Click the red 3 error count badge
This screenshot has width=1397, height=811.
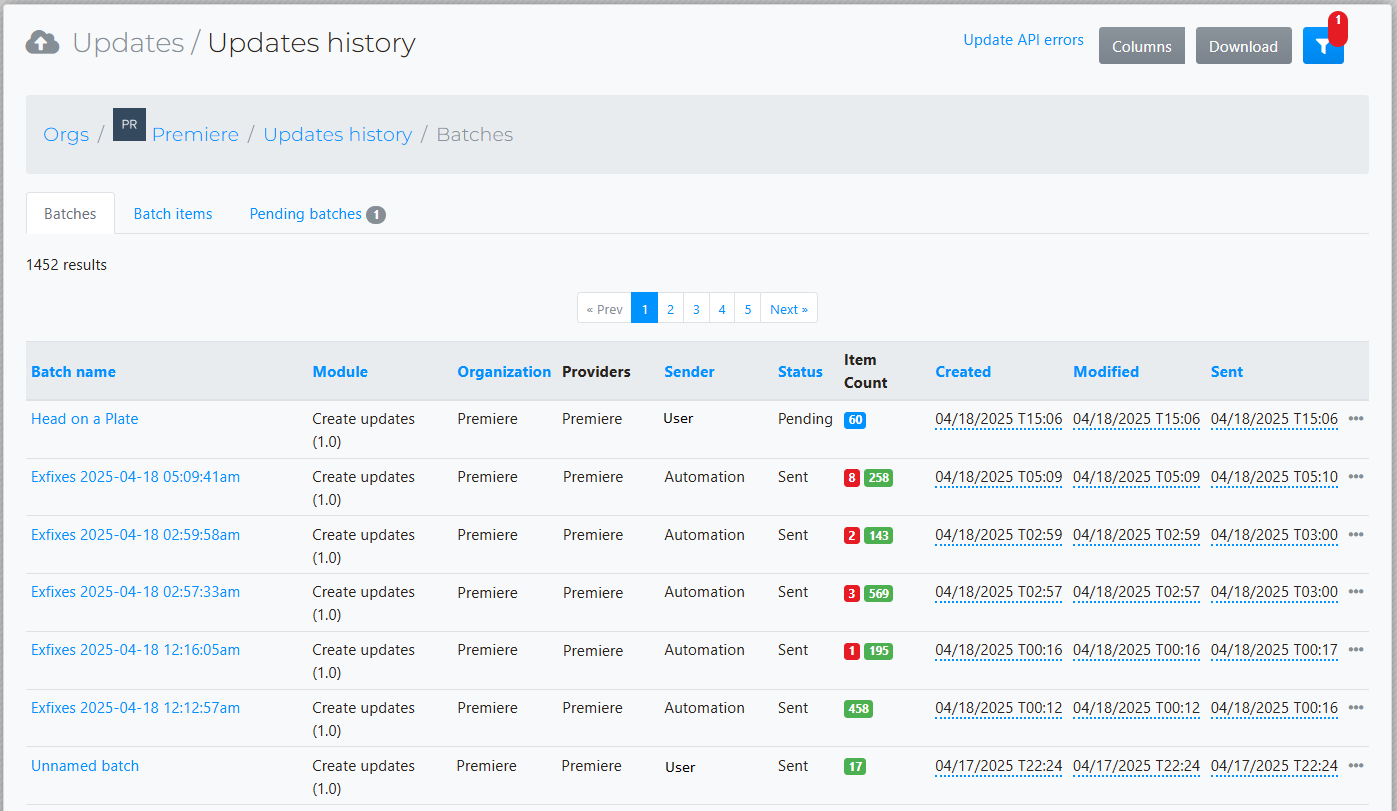click(852, 594)
